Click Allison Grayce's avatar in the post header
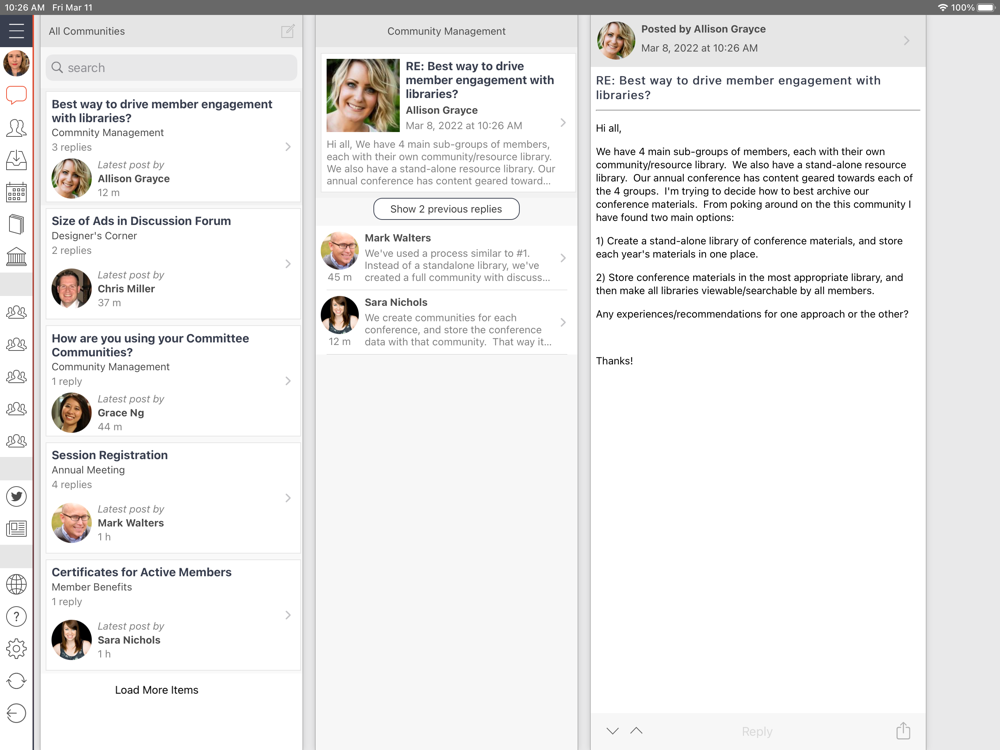This screenshot has height=750, width=1000. (x=616, y=40)
